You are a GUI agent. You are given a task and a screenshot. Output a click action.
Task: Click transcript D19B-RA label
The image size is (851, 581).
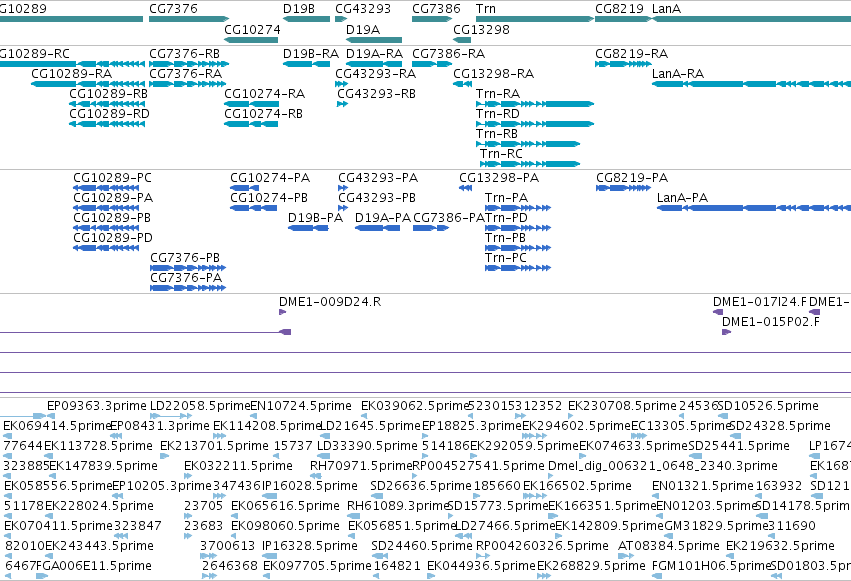(x=310, y=54)
